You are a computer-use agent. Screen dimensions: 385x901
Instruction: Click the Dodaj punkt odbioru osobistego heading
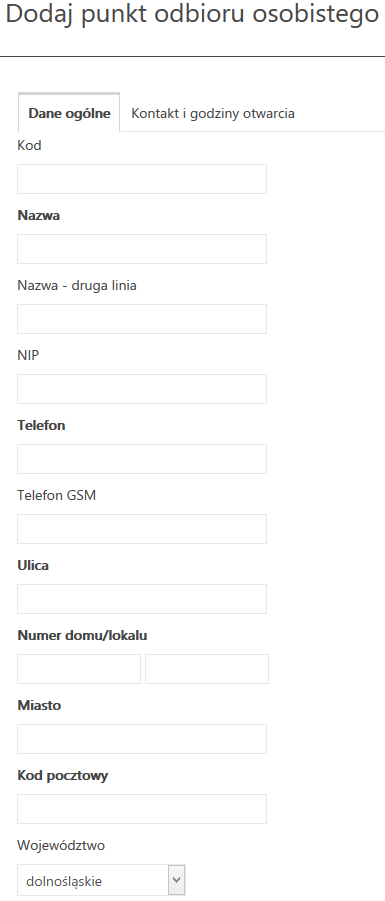[192, 16]
